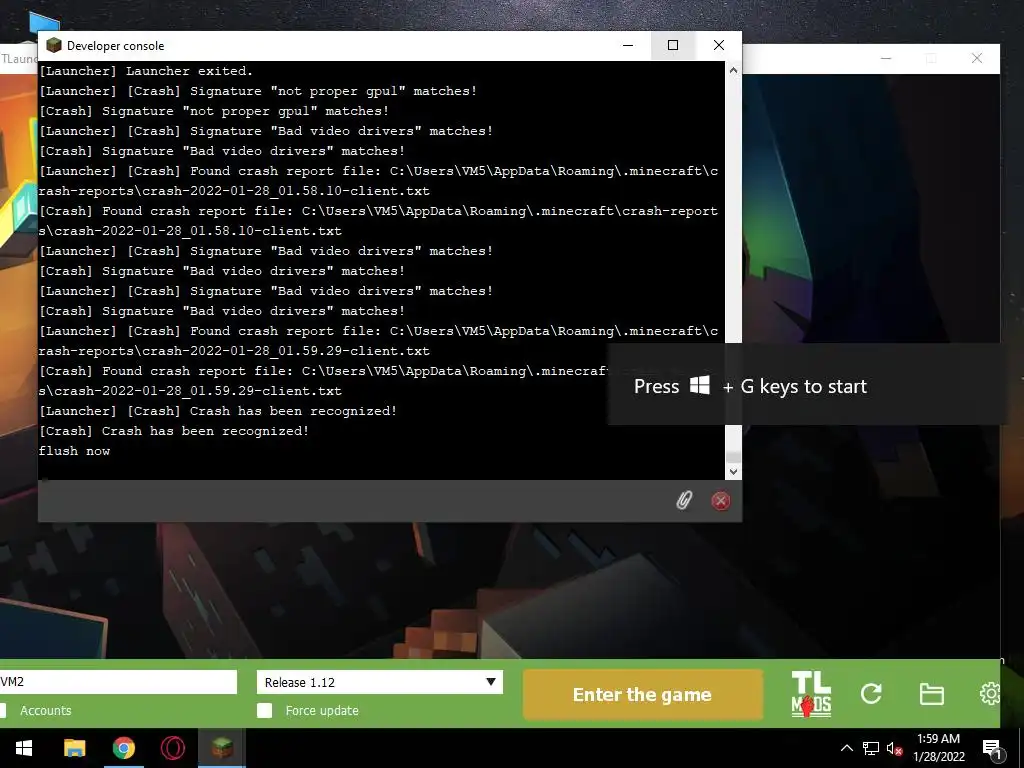Click the red clear icon in Developer console

(x=720, y=501)
